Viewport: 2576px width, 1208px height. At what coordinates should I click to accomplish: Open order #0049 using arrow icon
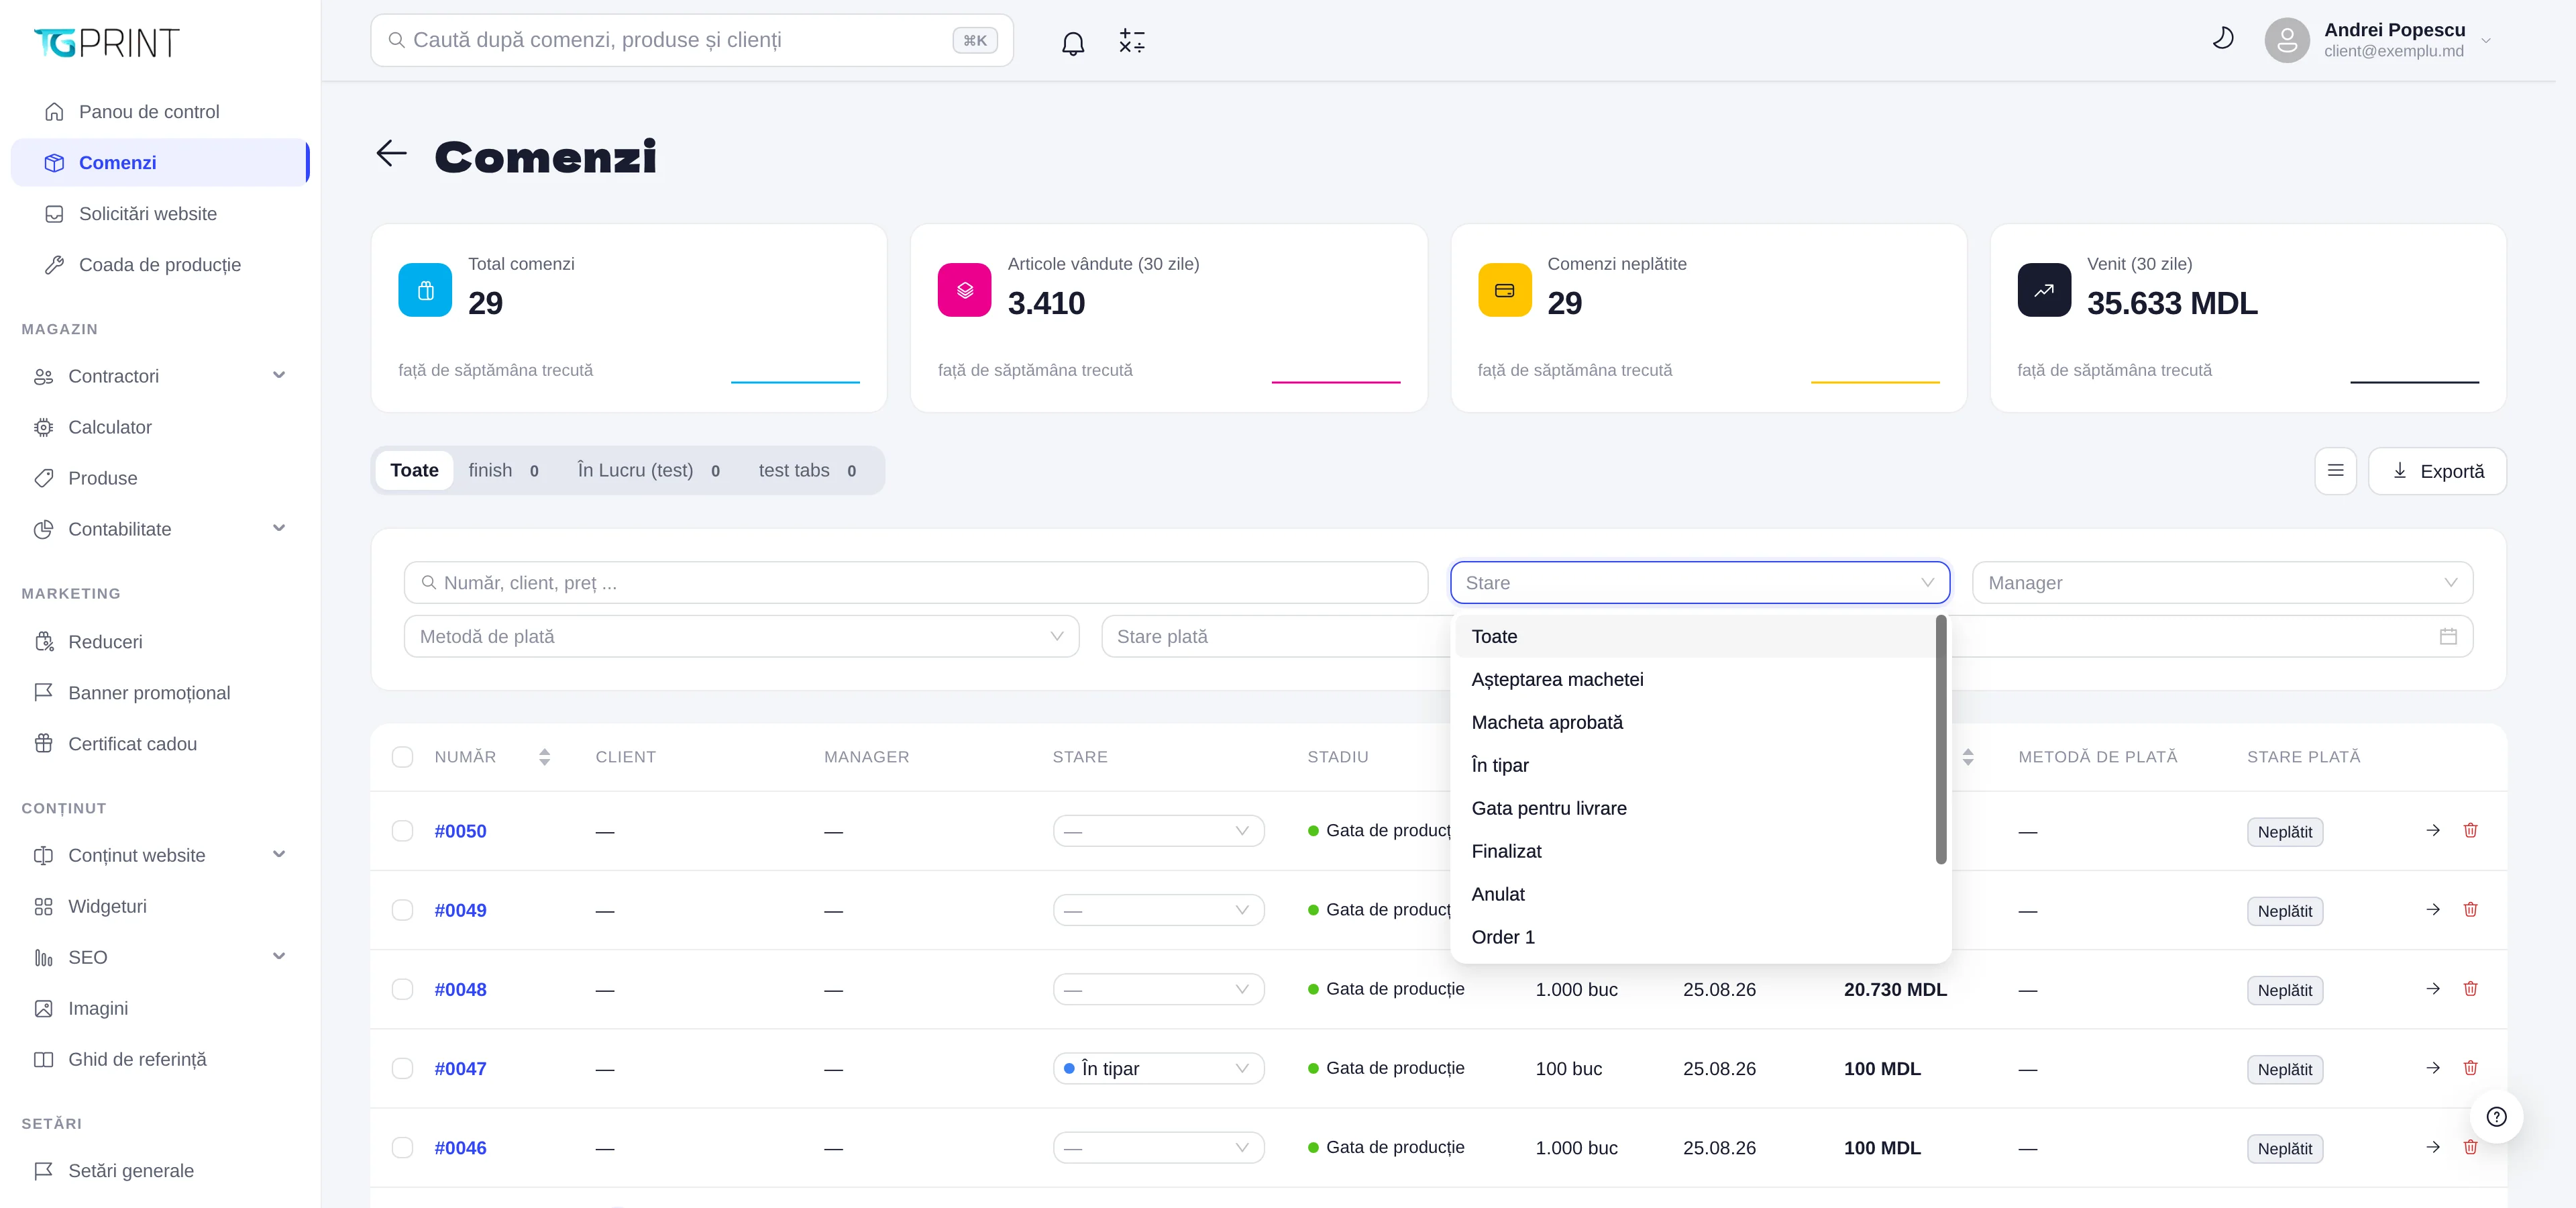(x=2433, y=910)
